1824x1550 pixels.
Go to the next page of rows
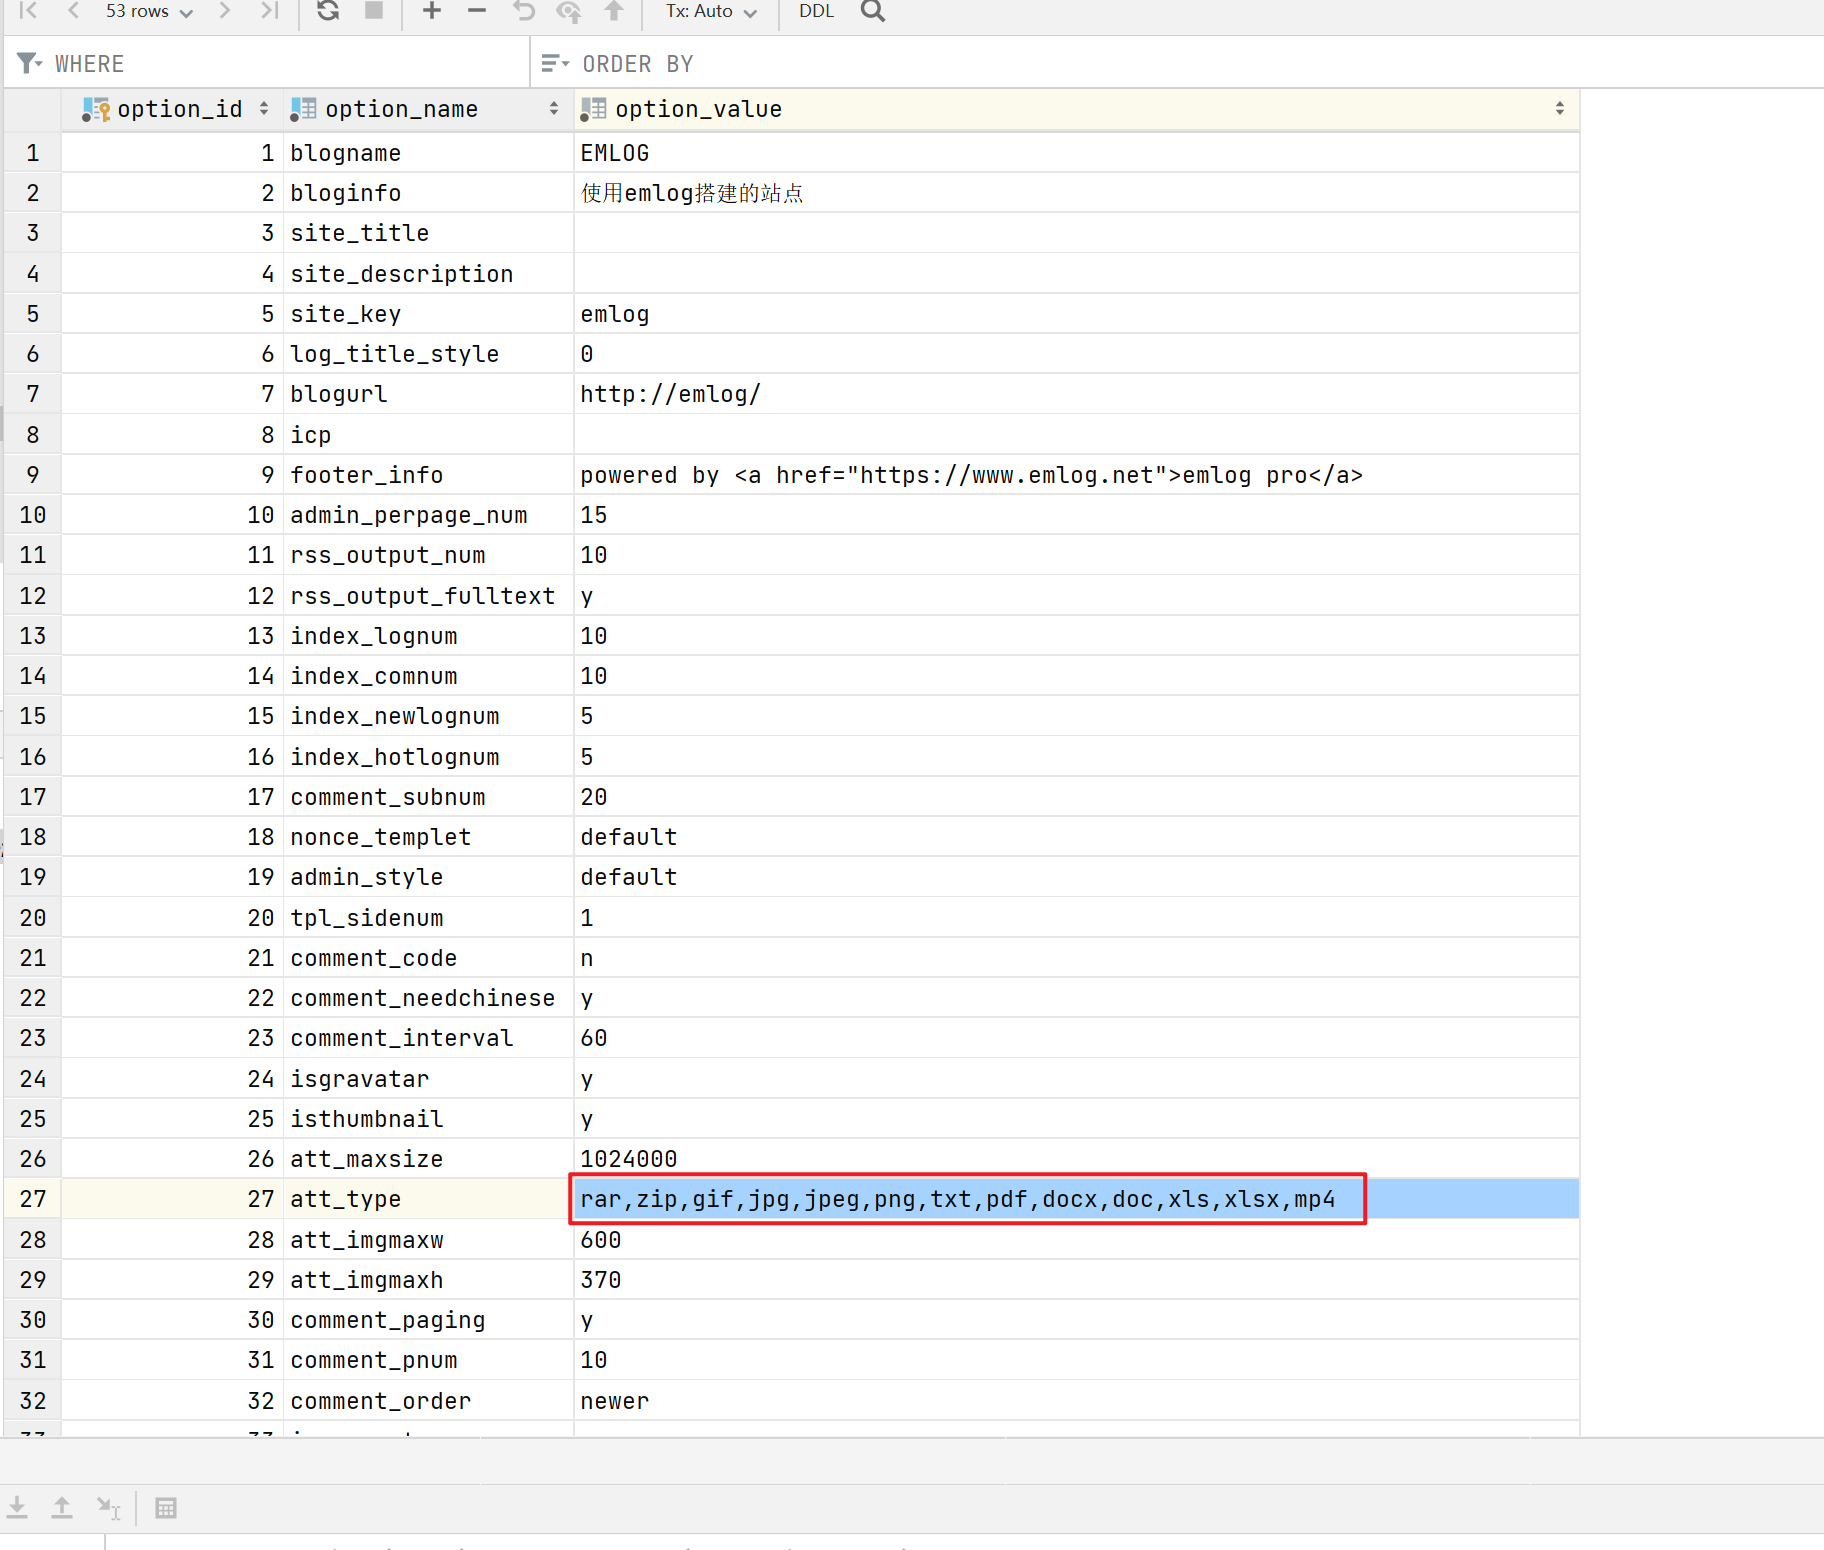pyautogui.click(x=225, y=11)
